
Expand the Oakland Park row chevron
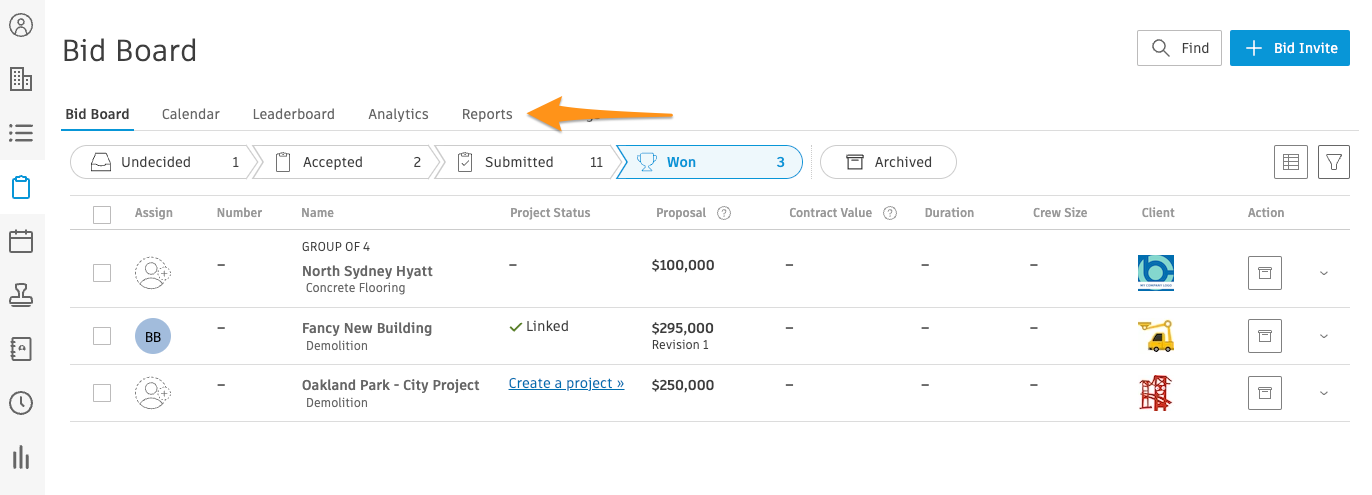pos(1324,393)
